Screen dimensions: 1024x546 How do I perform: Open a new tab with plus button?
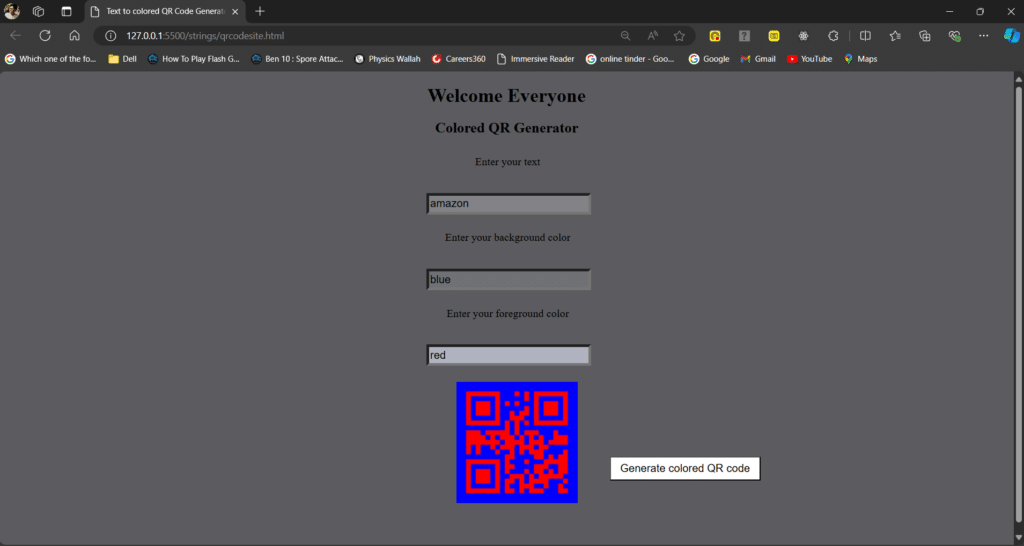point(260,11)
